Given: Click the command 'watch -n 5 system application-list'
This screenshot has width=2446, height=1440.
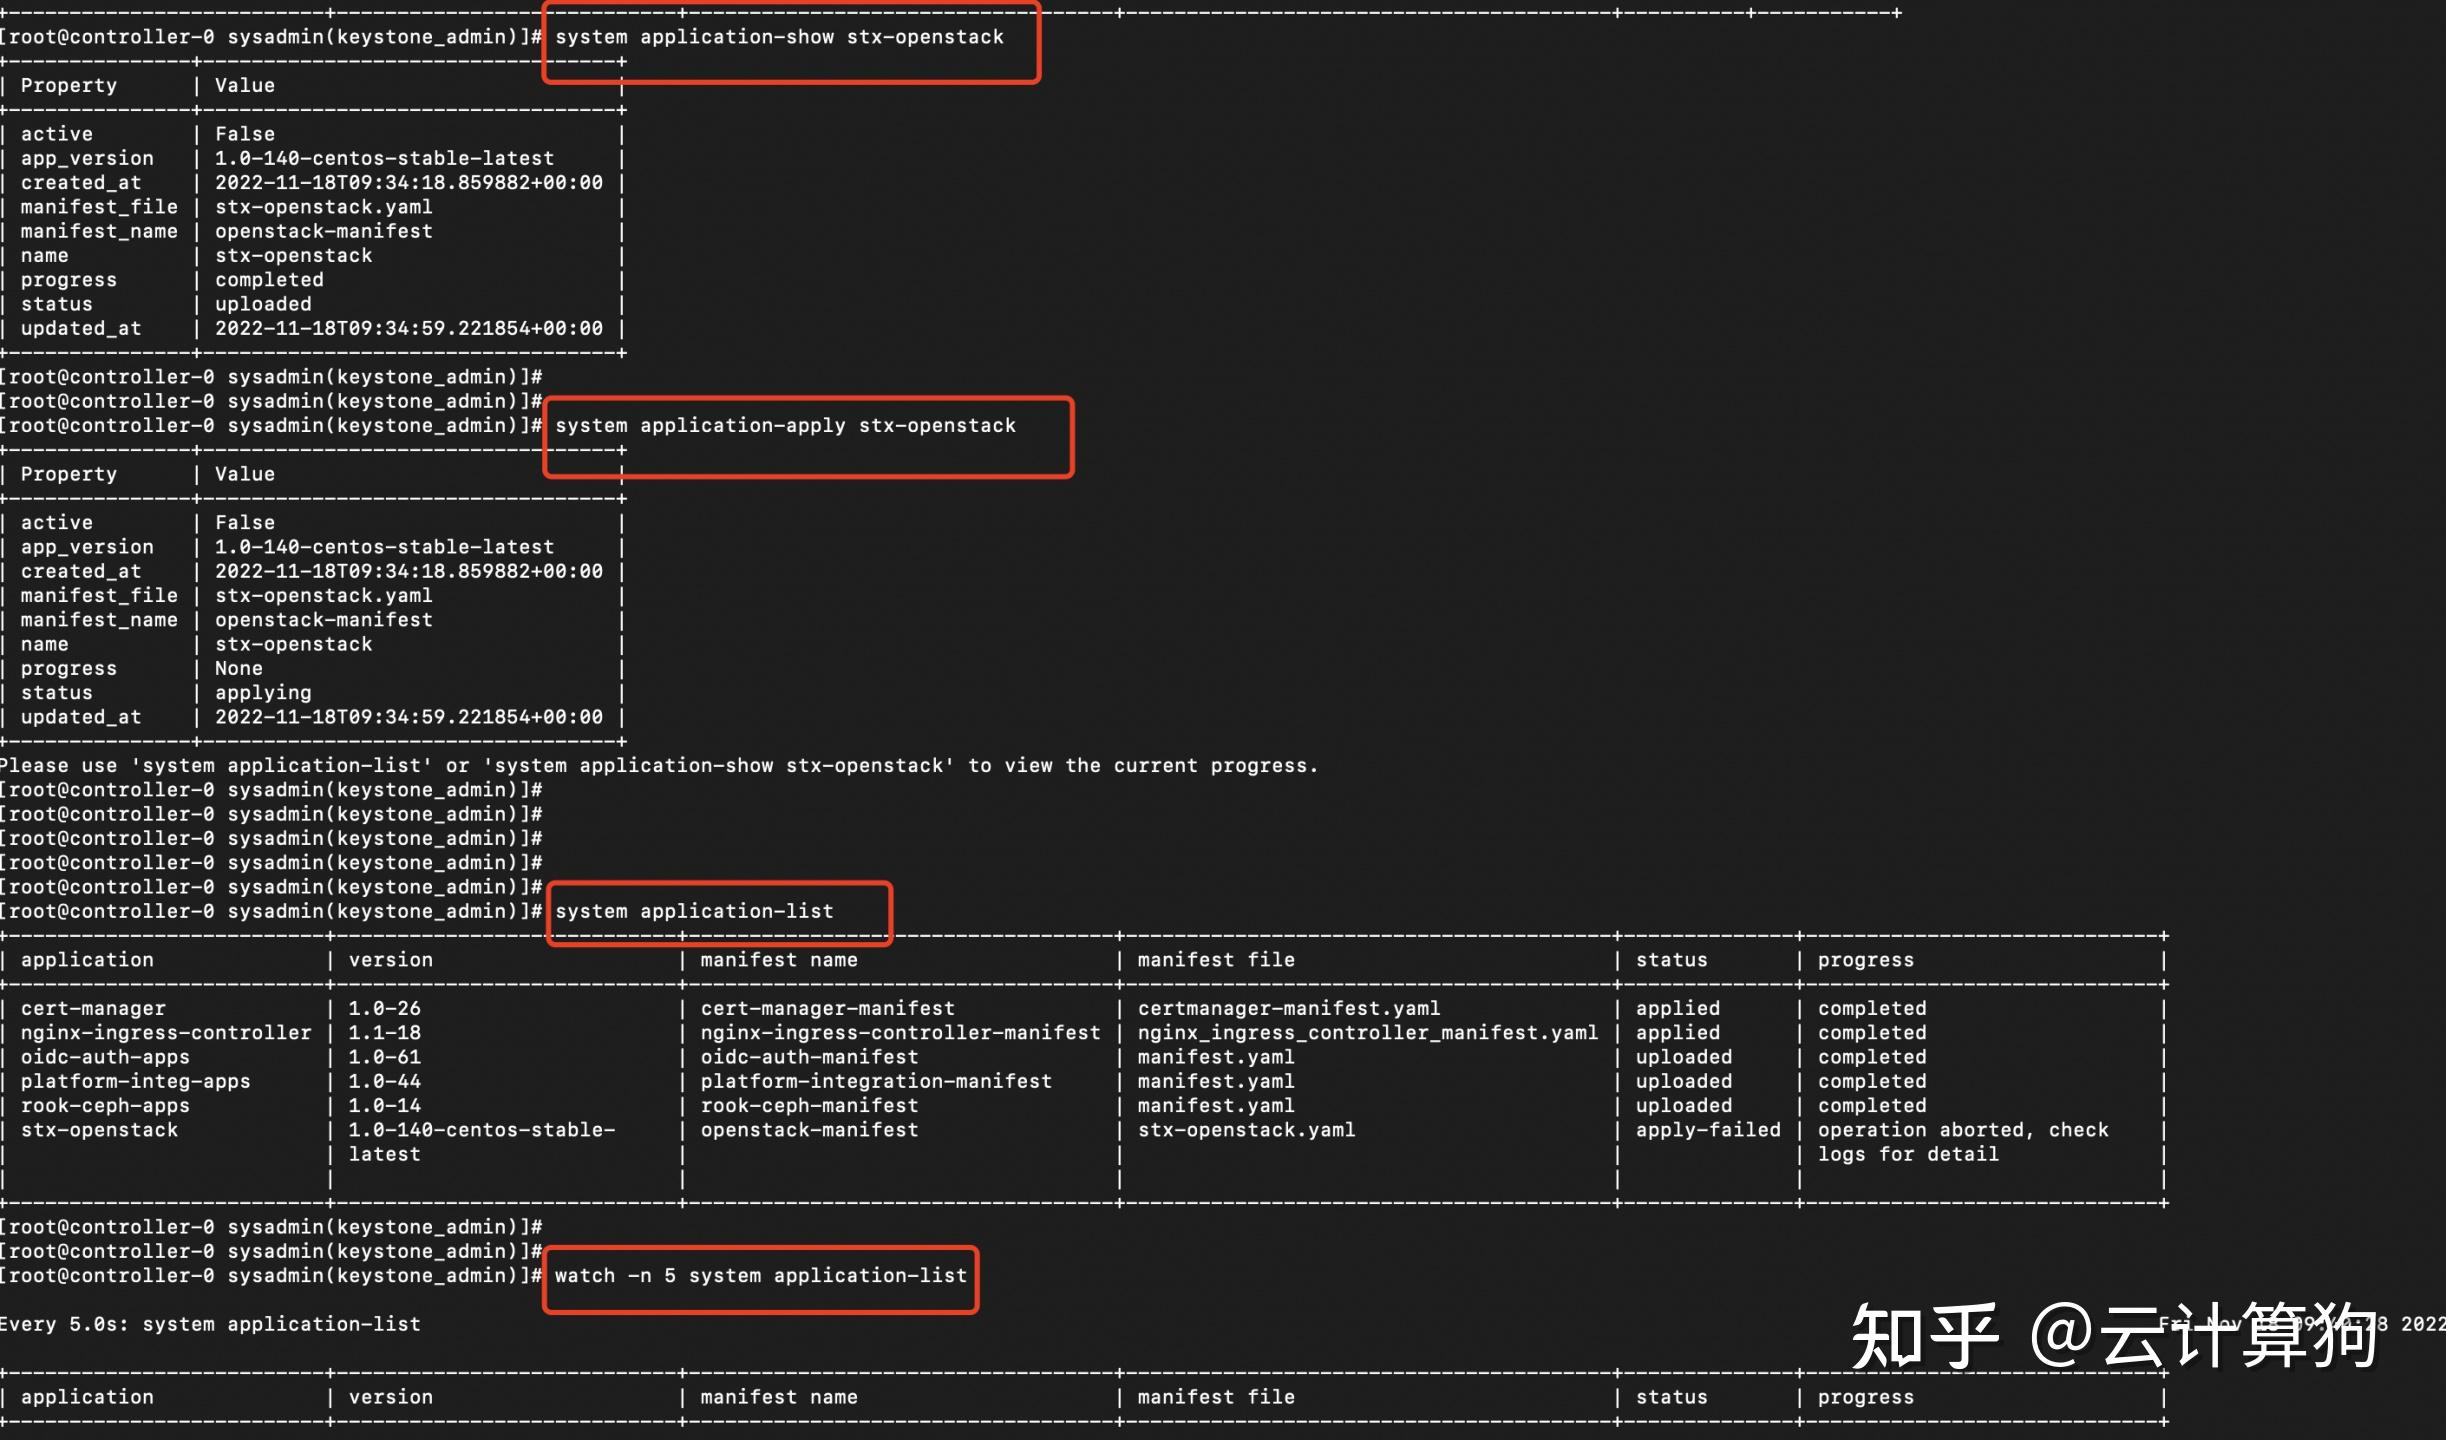Looking at the screenshot, I should pyautogui.click(x=761, y=1276).
